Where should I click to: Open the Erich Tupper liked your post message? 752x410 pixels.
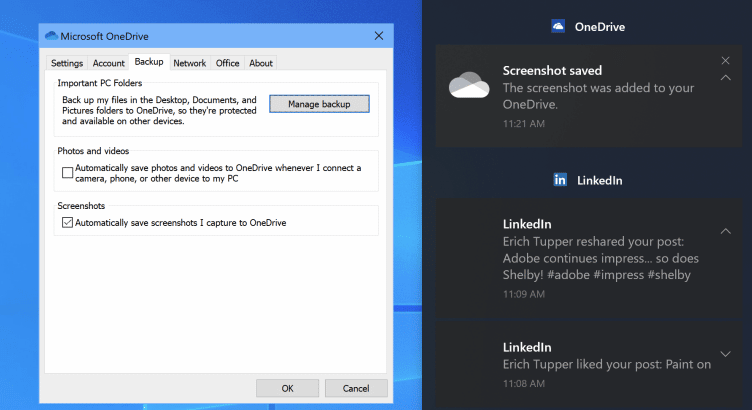pyautogui.click(x=607, y=364)
